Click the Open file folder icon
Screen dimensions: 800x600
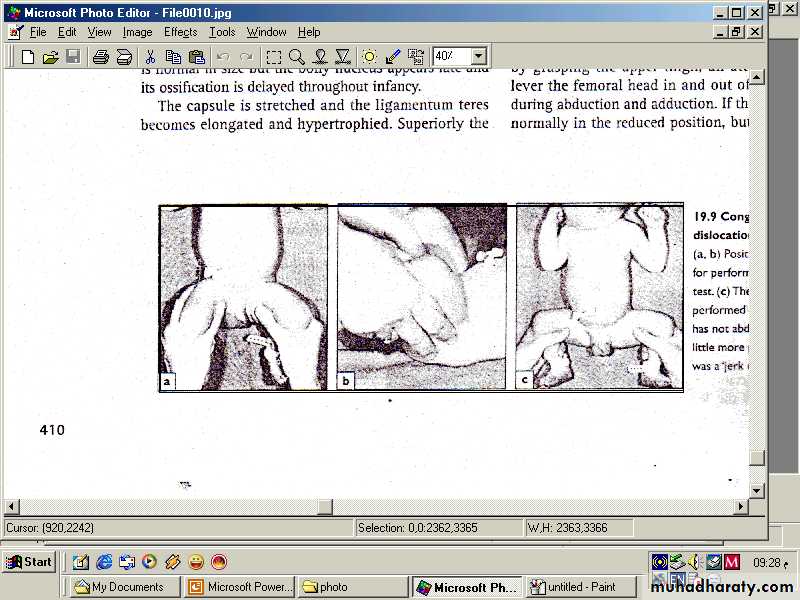pyautogui.click(x=50, y=57)
